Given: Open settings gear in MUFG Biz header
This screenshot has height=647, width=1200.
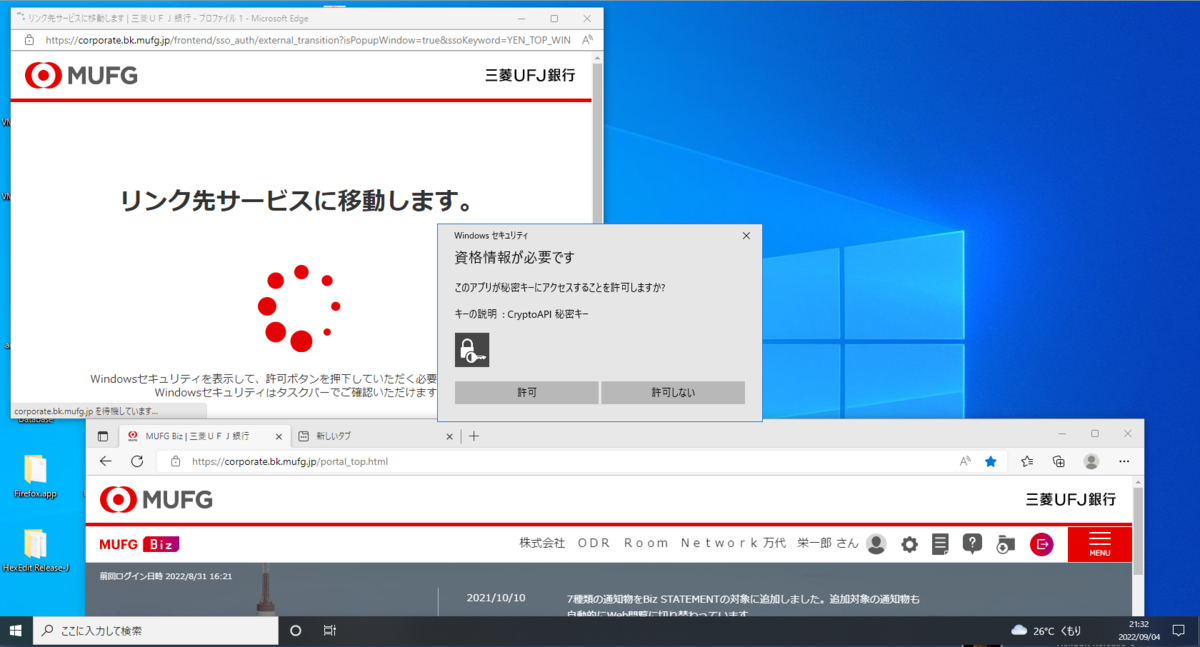Looking at the screenshot, I should [x=909, y=544].
